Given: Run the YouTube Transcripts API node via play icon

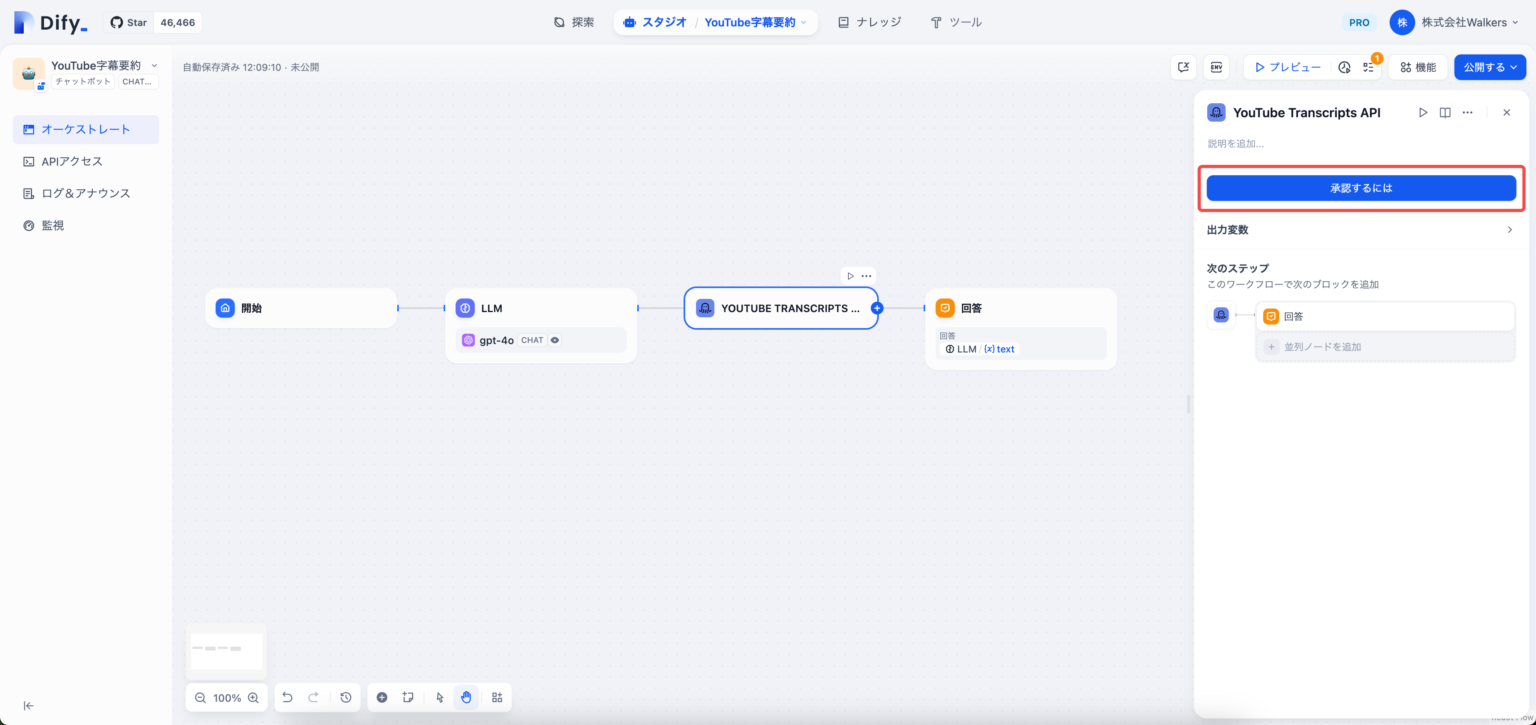Looking at the screenshot, I should (1424, 112).
